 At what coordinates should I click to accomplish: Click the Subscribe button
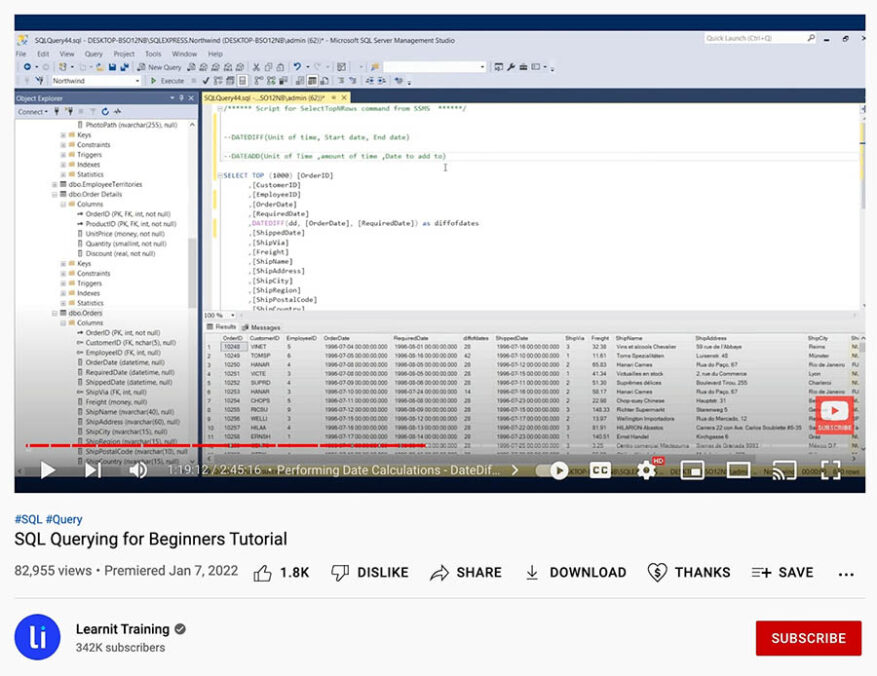click(x=811, y=637)
